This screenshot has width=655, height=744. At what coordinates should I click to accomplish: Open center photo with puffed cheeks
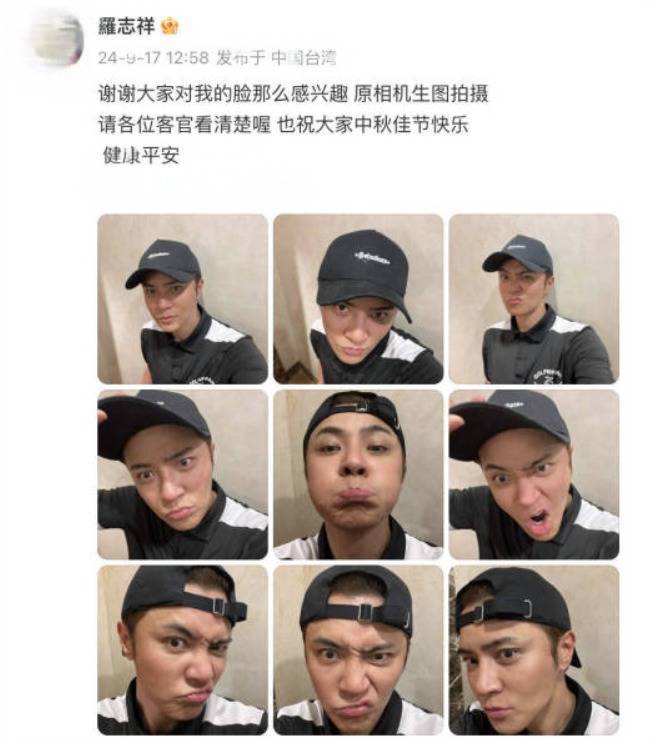[358, 474]
